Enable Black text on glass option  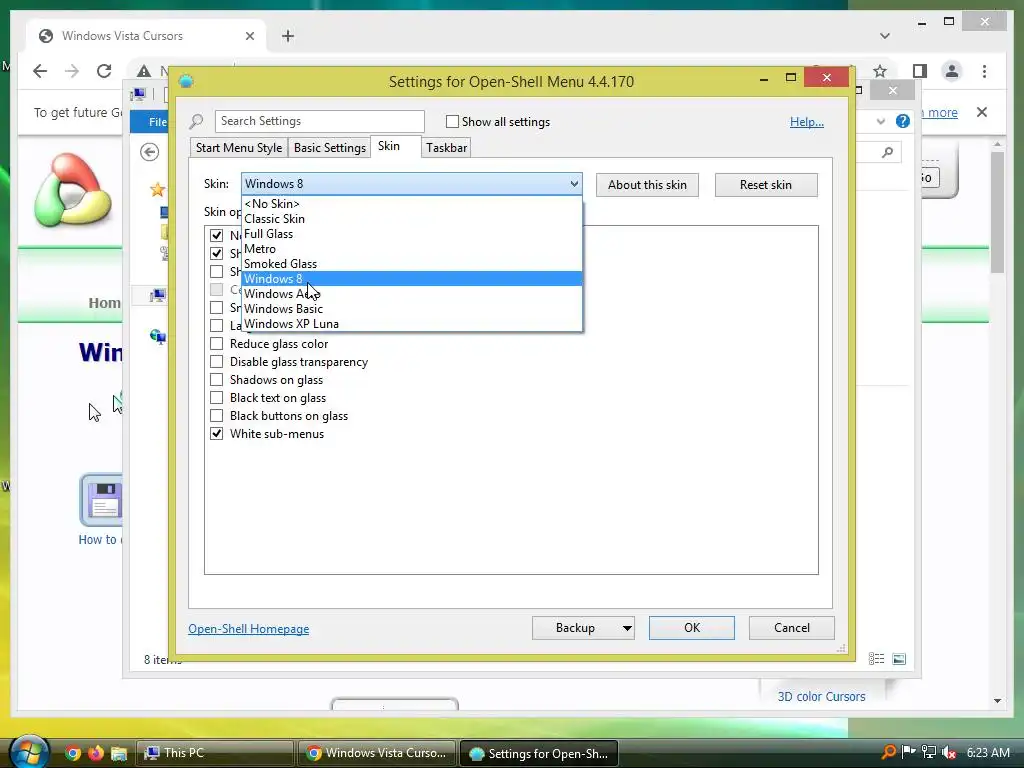click(x=216, y=398)
